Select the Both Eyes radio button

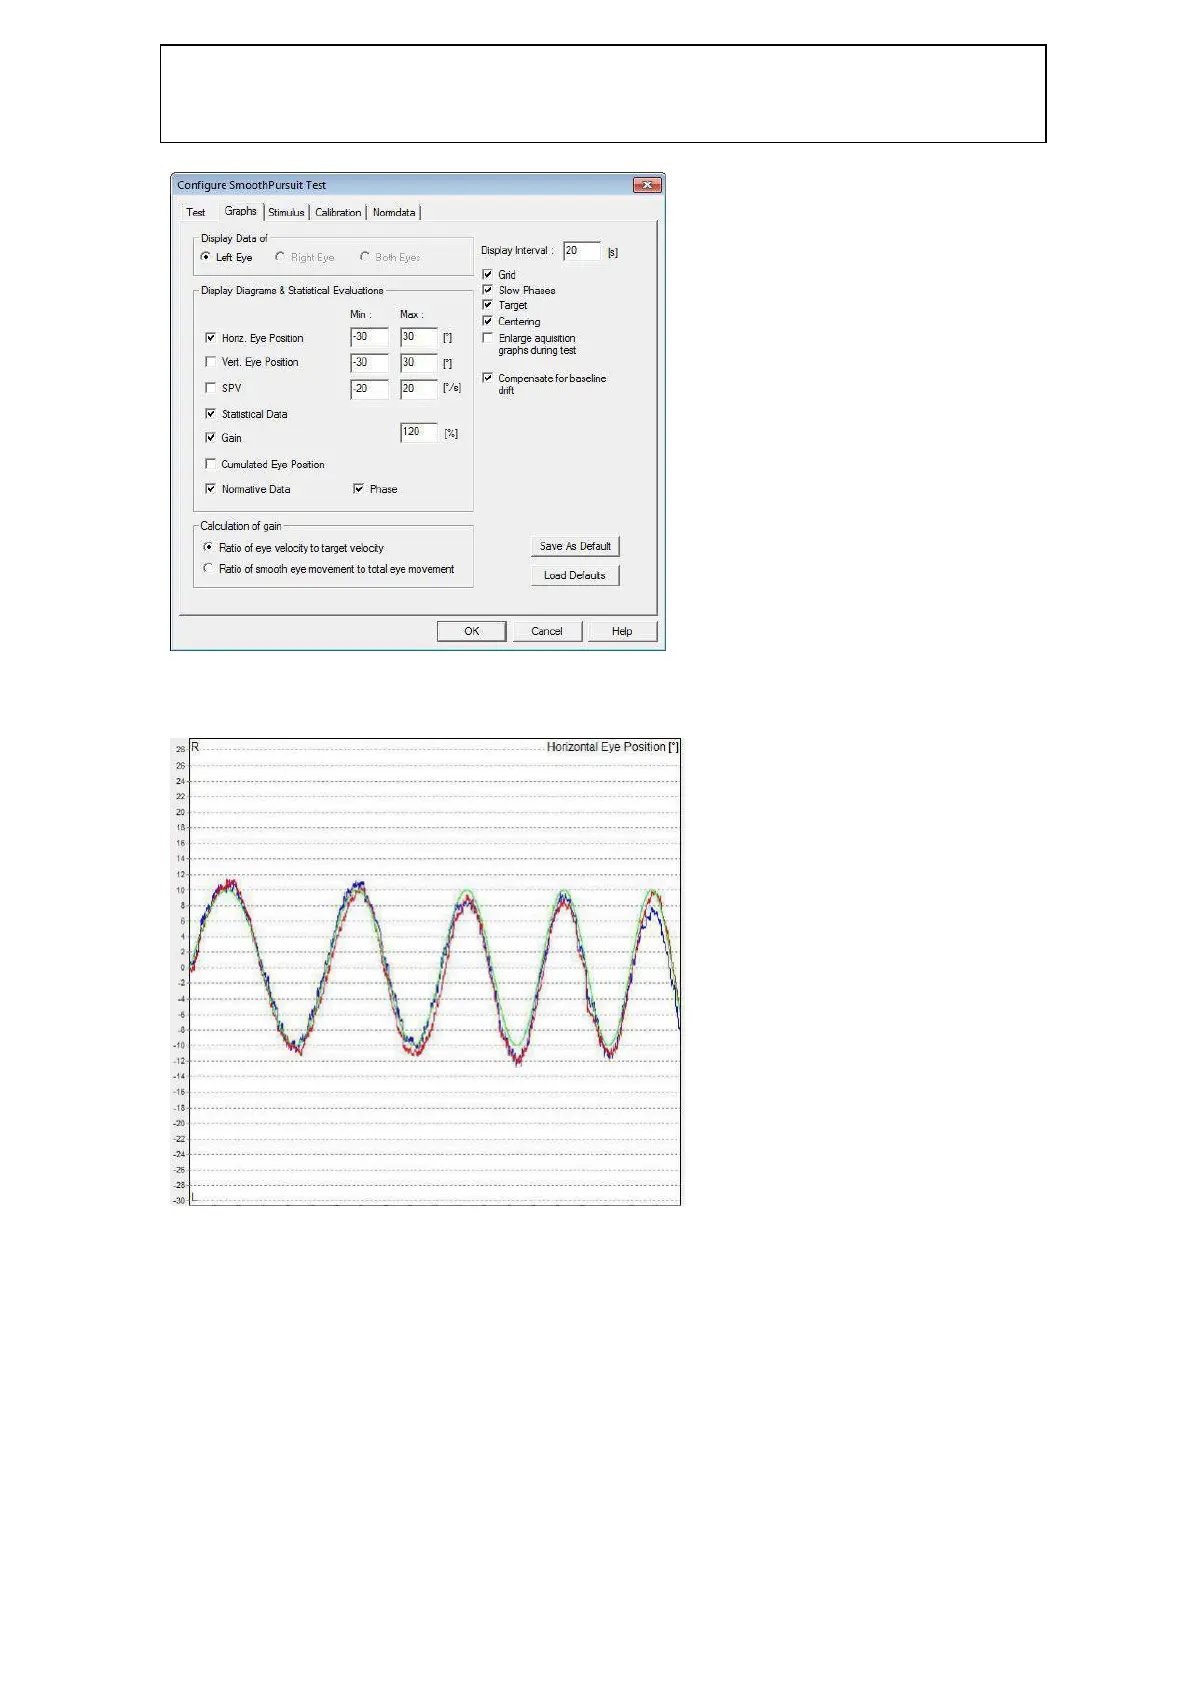pyautogui.click(x=365, y=257)
